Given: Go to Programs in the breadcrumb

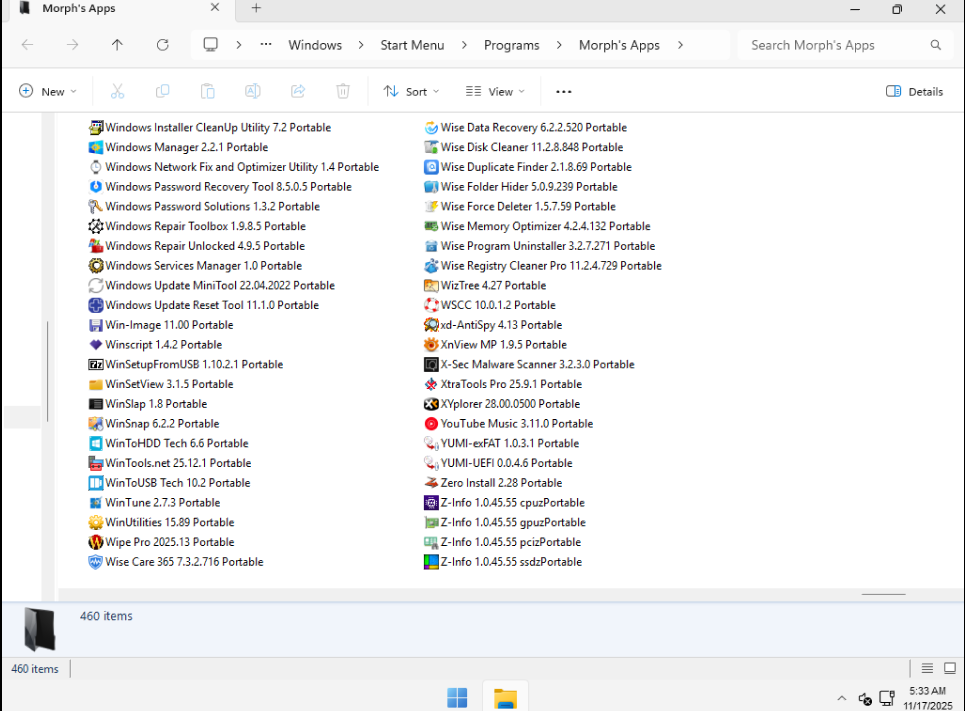Looking at the screenshot, I should point(511,45).
